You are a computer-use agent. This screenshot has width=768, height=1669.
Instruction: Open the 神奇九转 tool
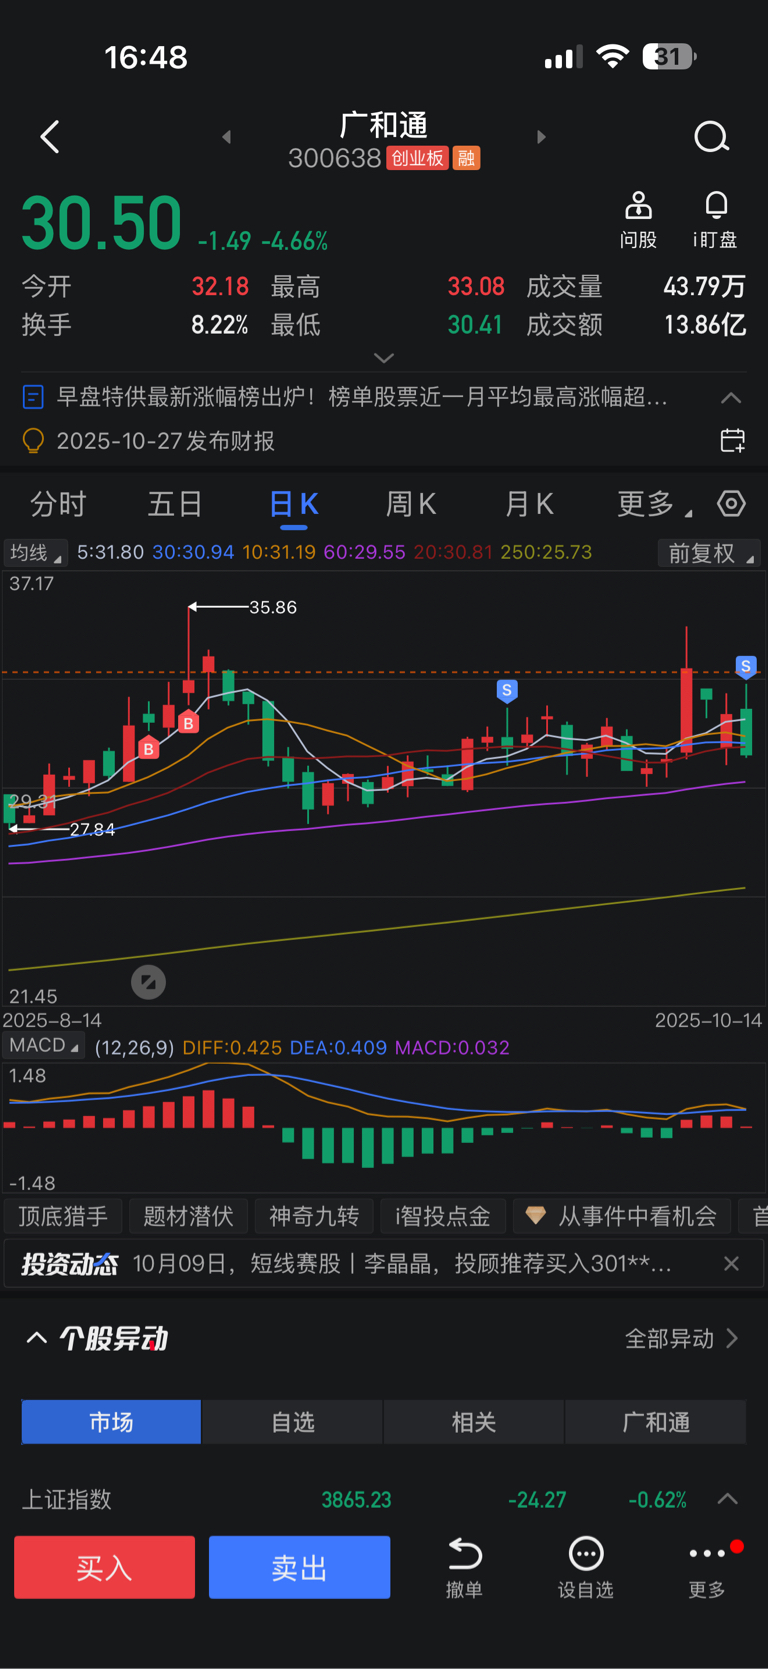point(314,1216)
